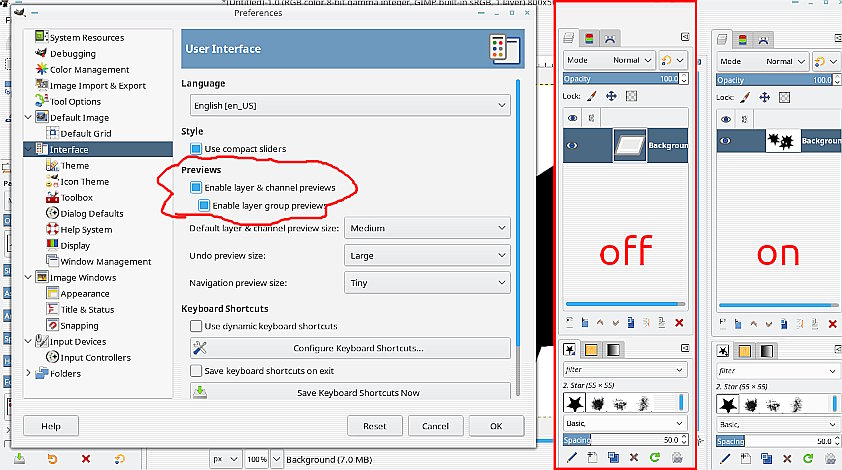
Task: Confirm Preferences with the OK button
Action: click(x=496, y=426)
